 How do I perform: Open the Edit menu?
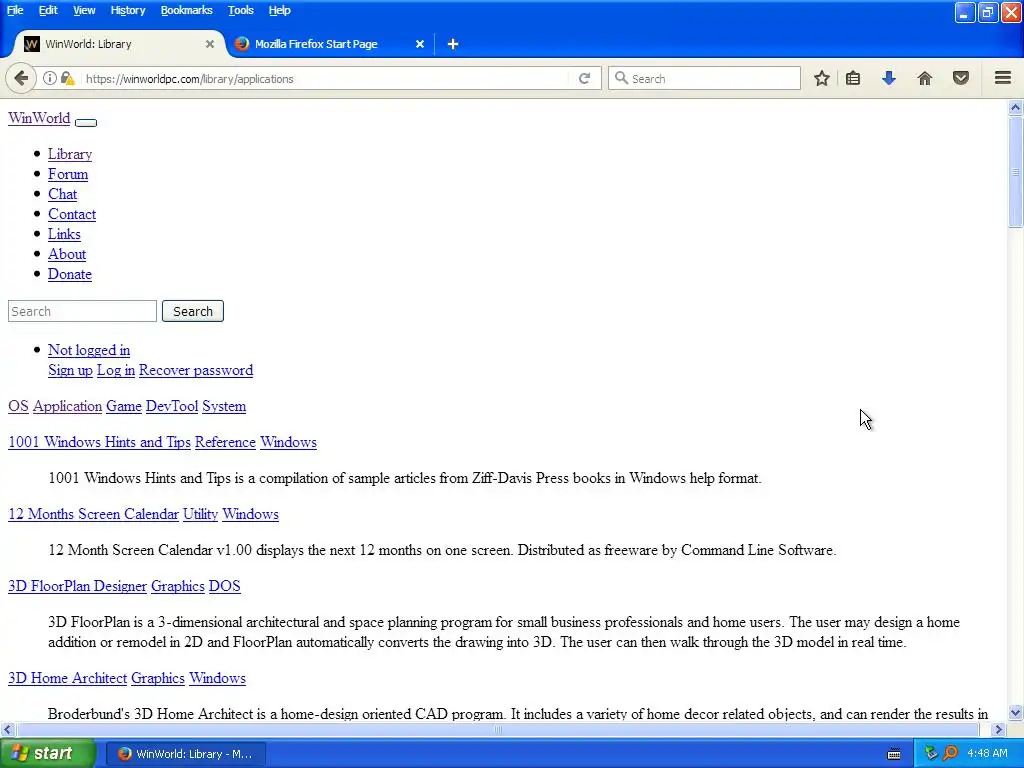coord(48,10)
